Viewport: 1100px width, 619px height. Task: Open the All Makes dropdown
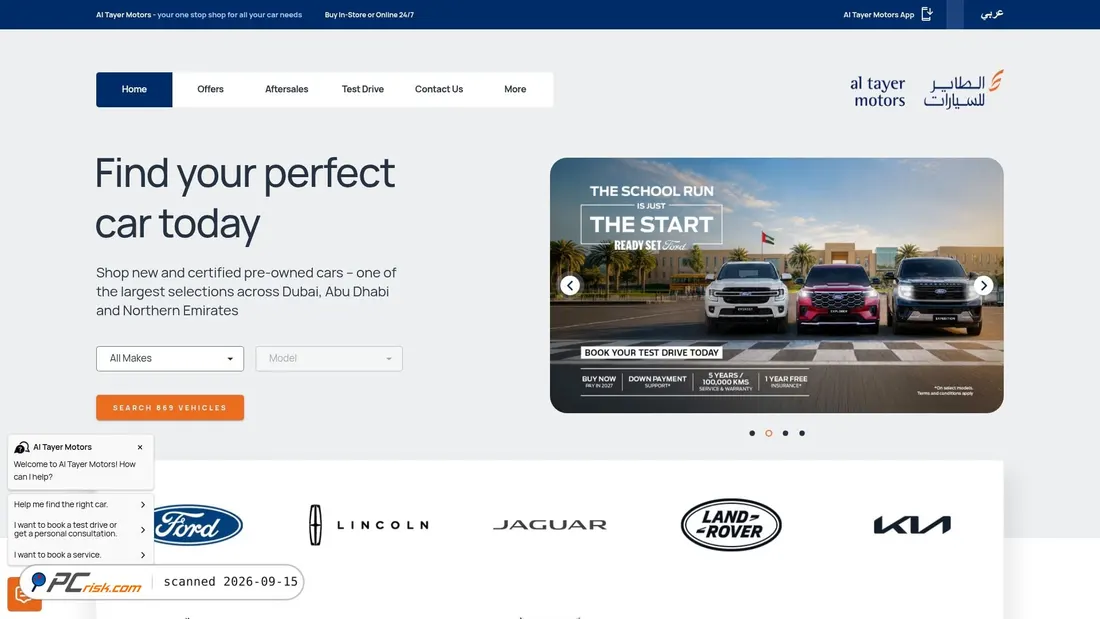coord(170,359)
